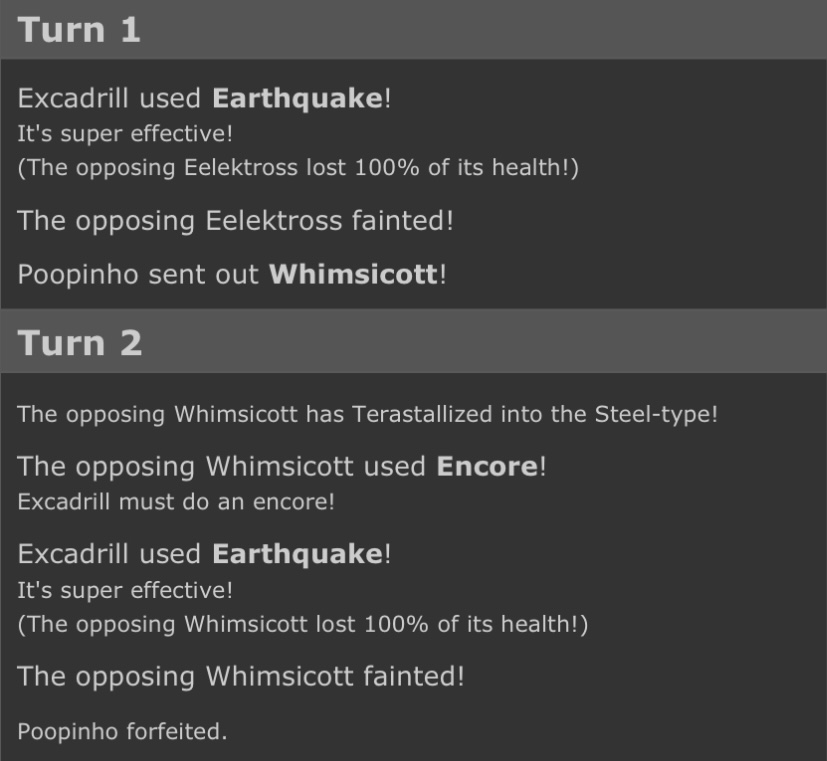Click 'Excadrill must do an encore!' line
Image resolution: width=827 pixels, height=761 pixels.
[x=176, y=502]
